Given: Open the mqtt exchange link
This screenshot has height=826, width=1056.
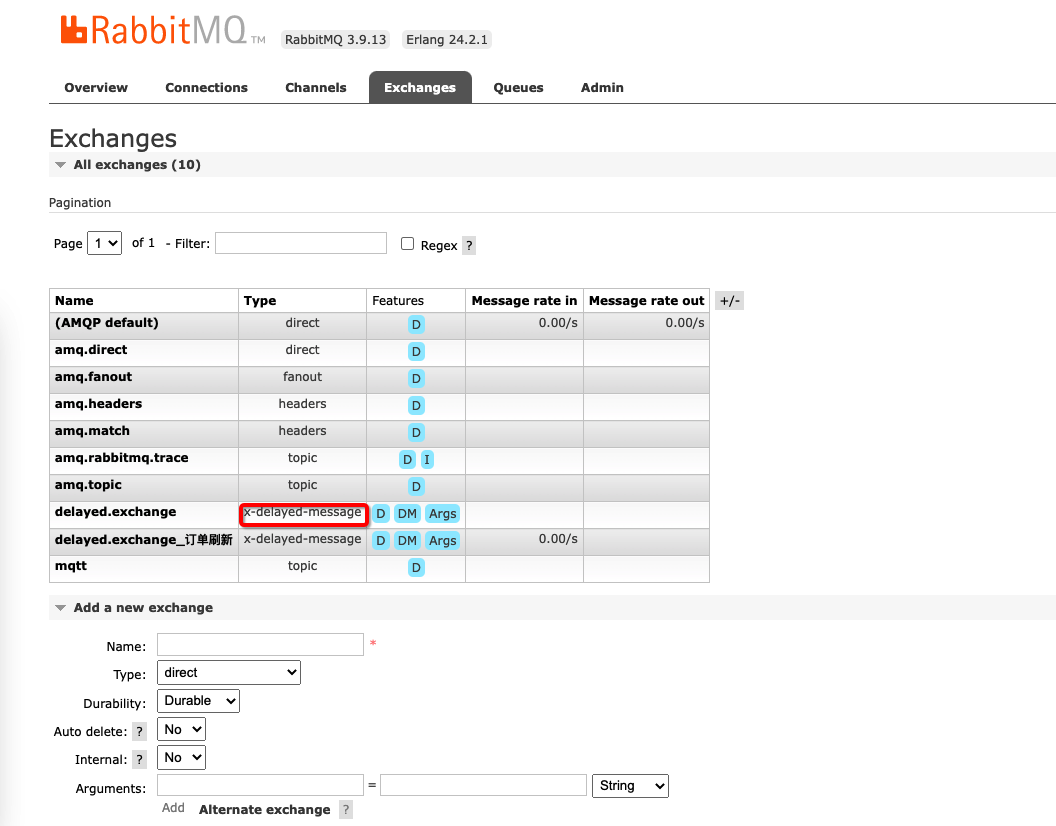Looking at the screenshot, I should tap(71, 565).
